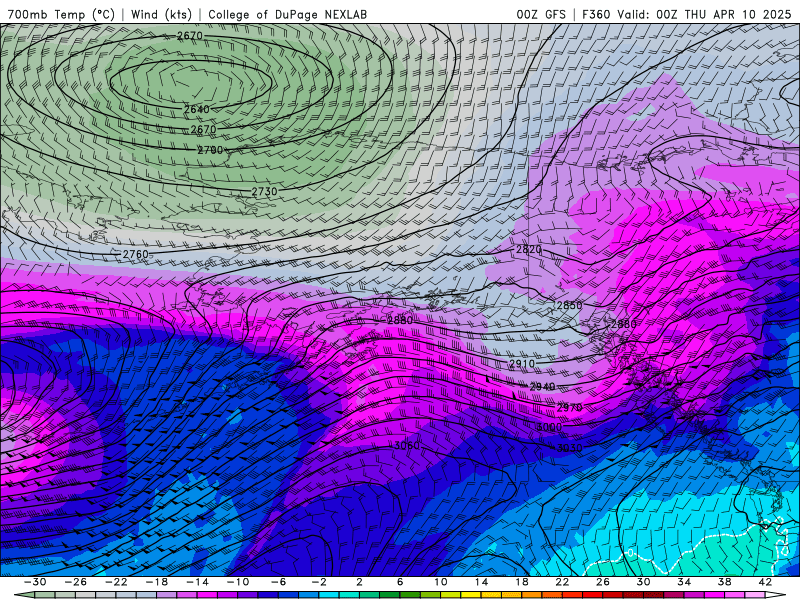The width and height of the screenshot is (800, 600).
Task: Select the 30 colorbar tick label
Action: (643, 582)
